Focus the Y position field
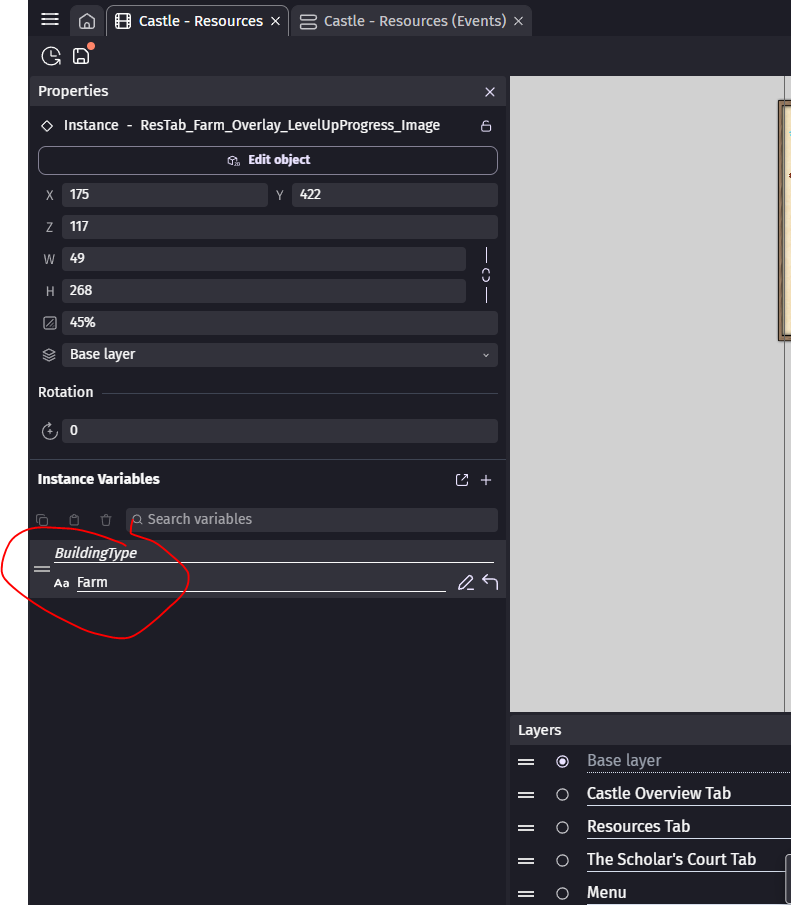This screenshot has width=791, height=905. pyautogui.click(x=395, y=195)
